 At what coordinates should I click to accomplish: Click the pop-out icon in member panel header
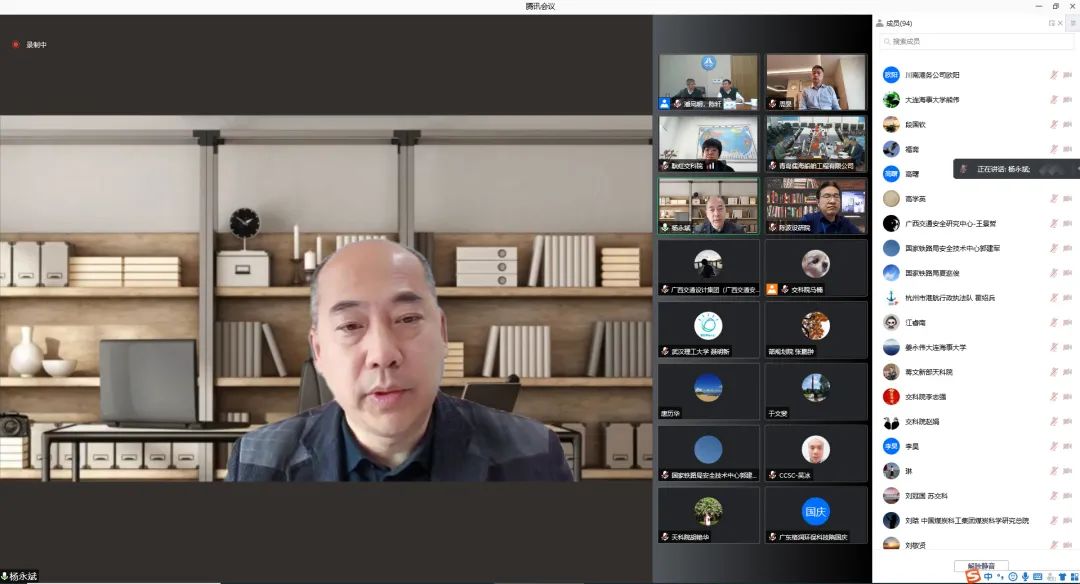pos(1051,23)
